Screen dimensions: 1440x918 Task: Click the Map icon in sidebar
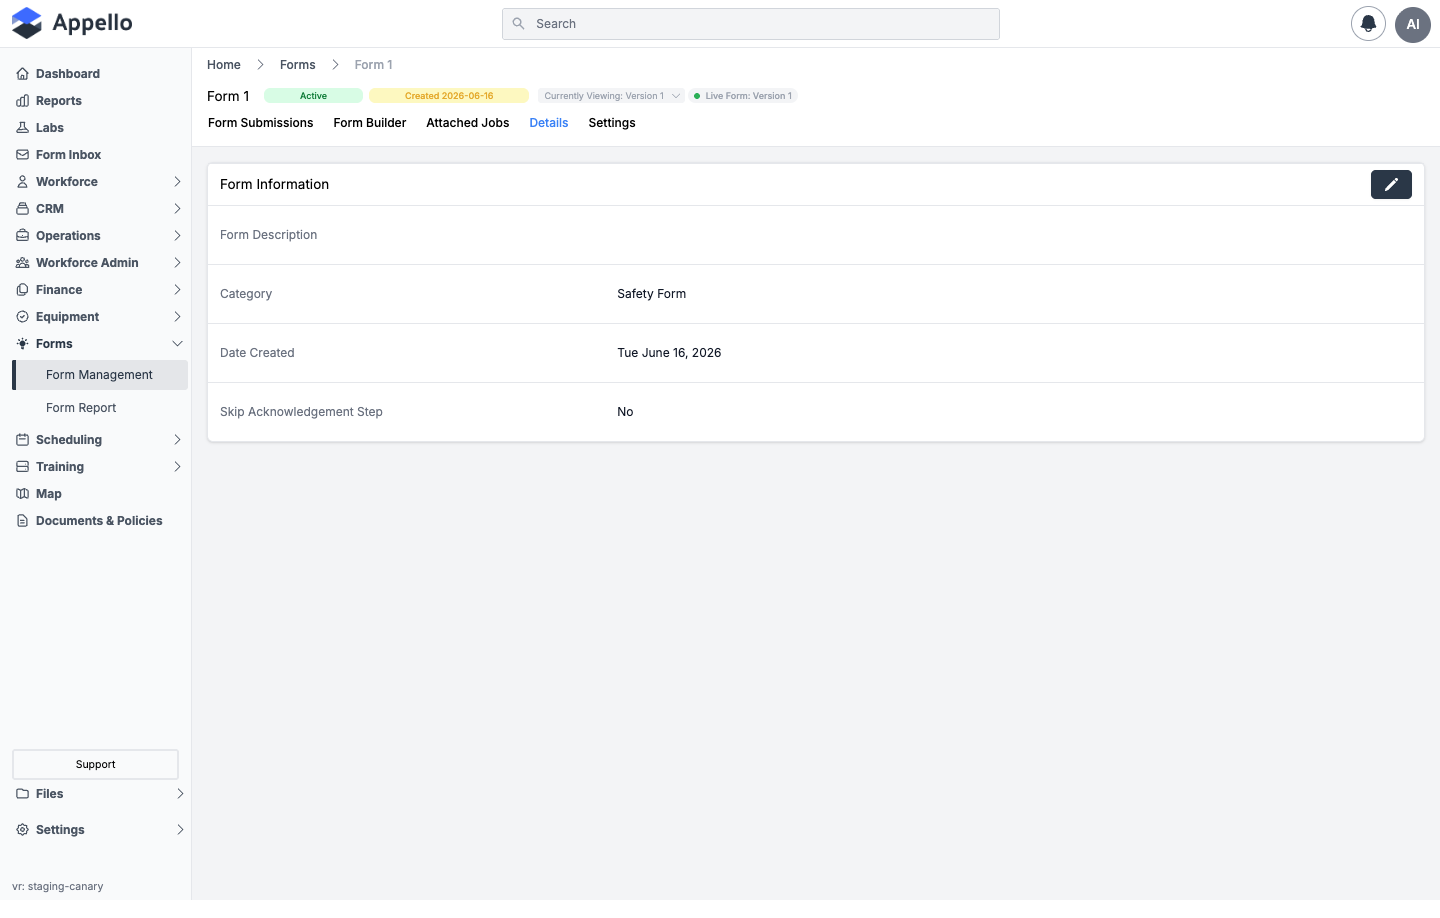(x=22, y=494)
